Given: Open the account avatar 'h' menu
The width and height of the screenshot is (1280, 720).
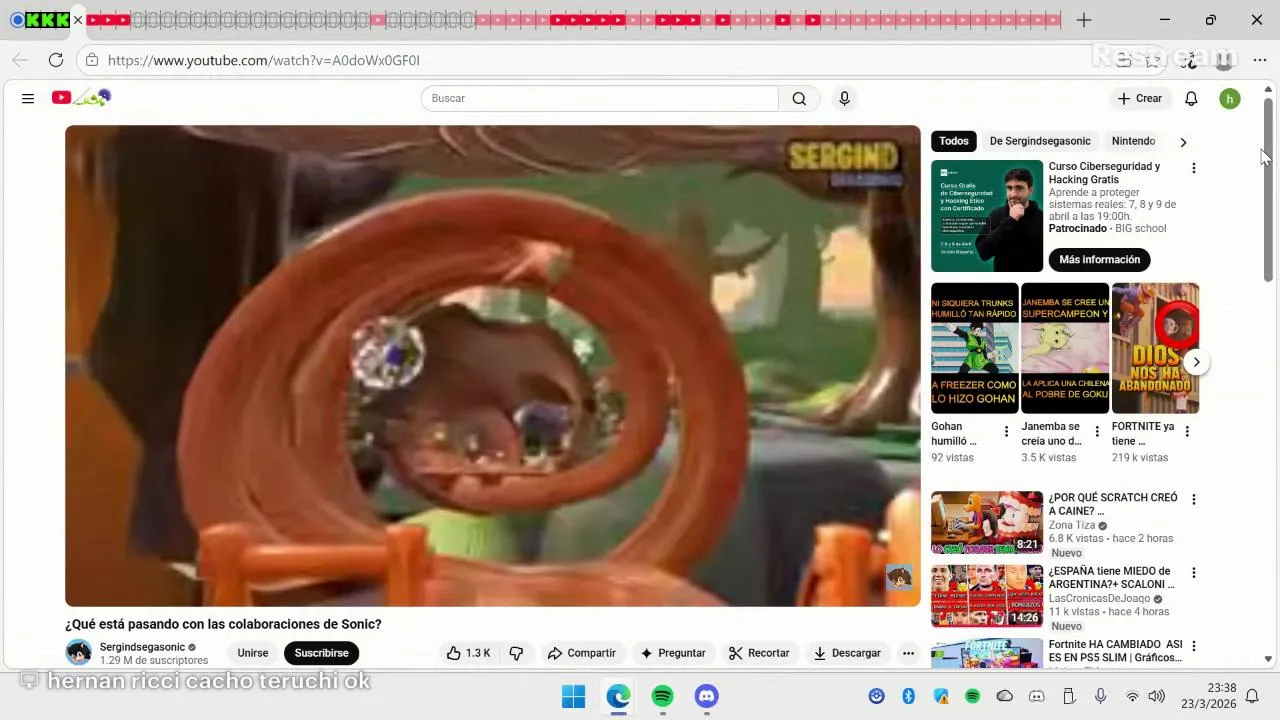Looking at the screenshot, I should [x=1230, y=98].
